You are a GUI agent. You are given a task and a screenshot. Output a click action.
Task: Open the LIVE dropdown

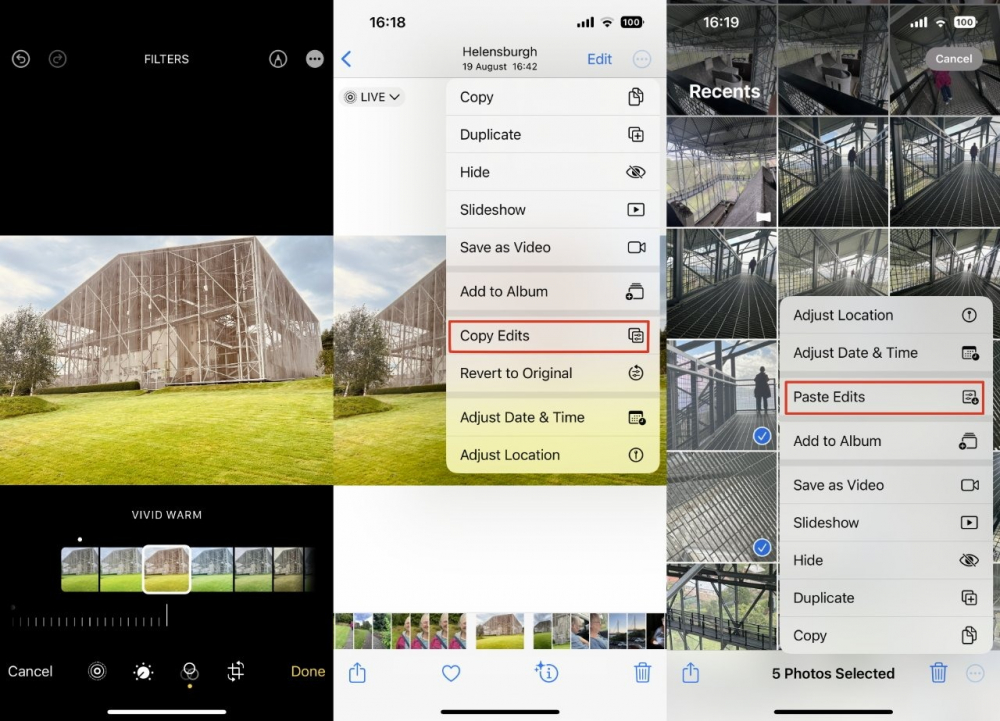(371, 97)
